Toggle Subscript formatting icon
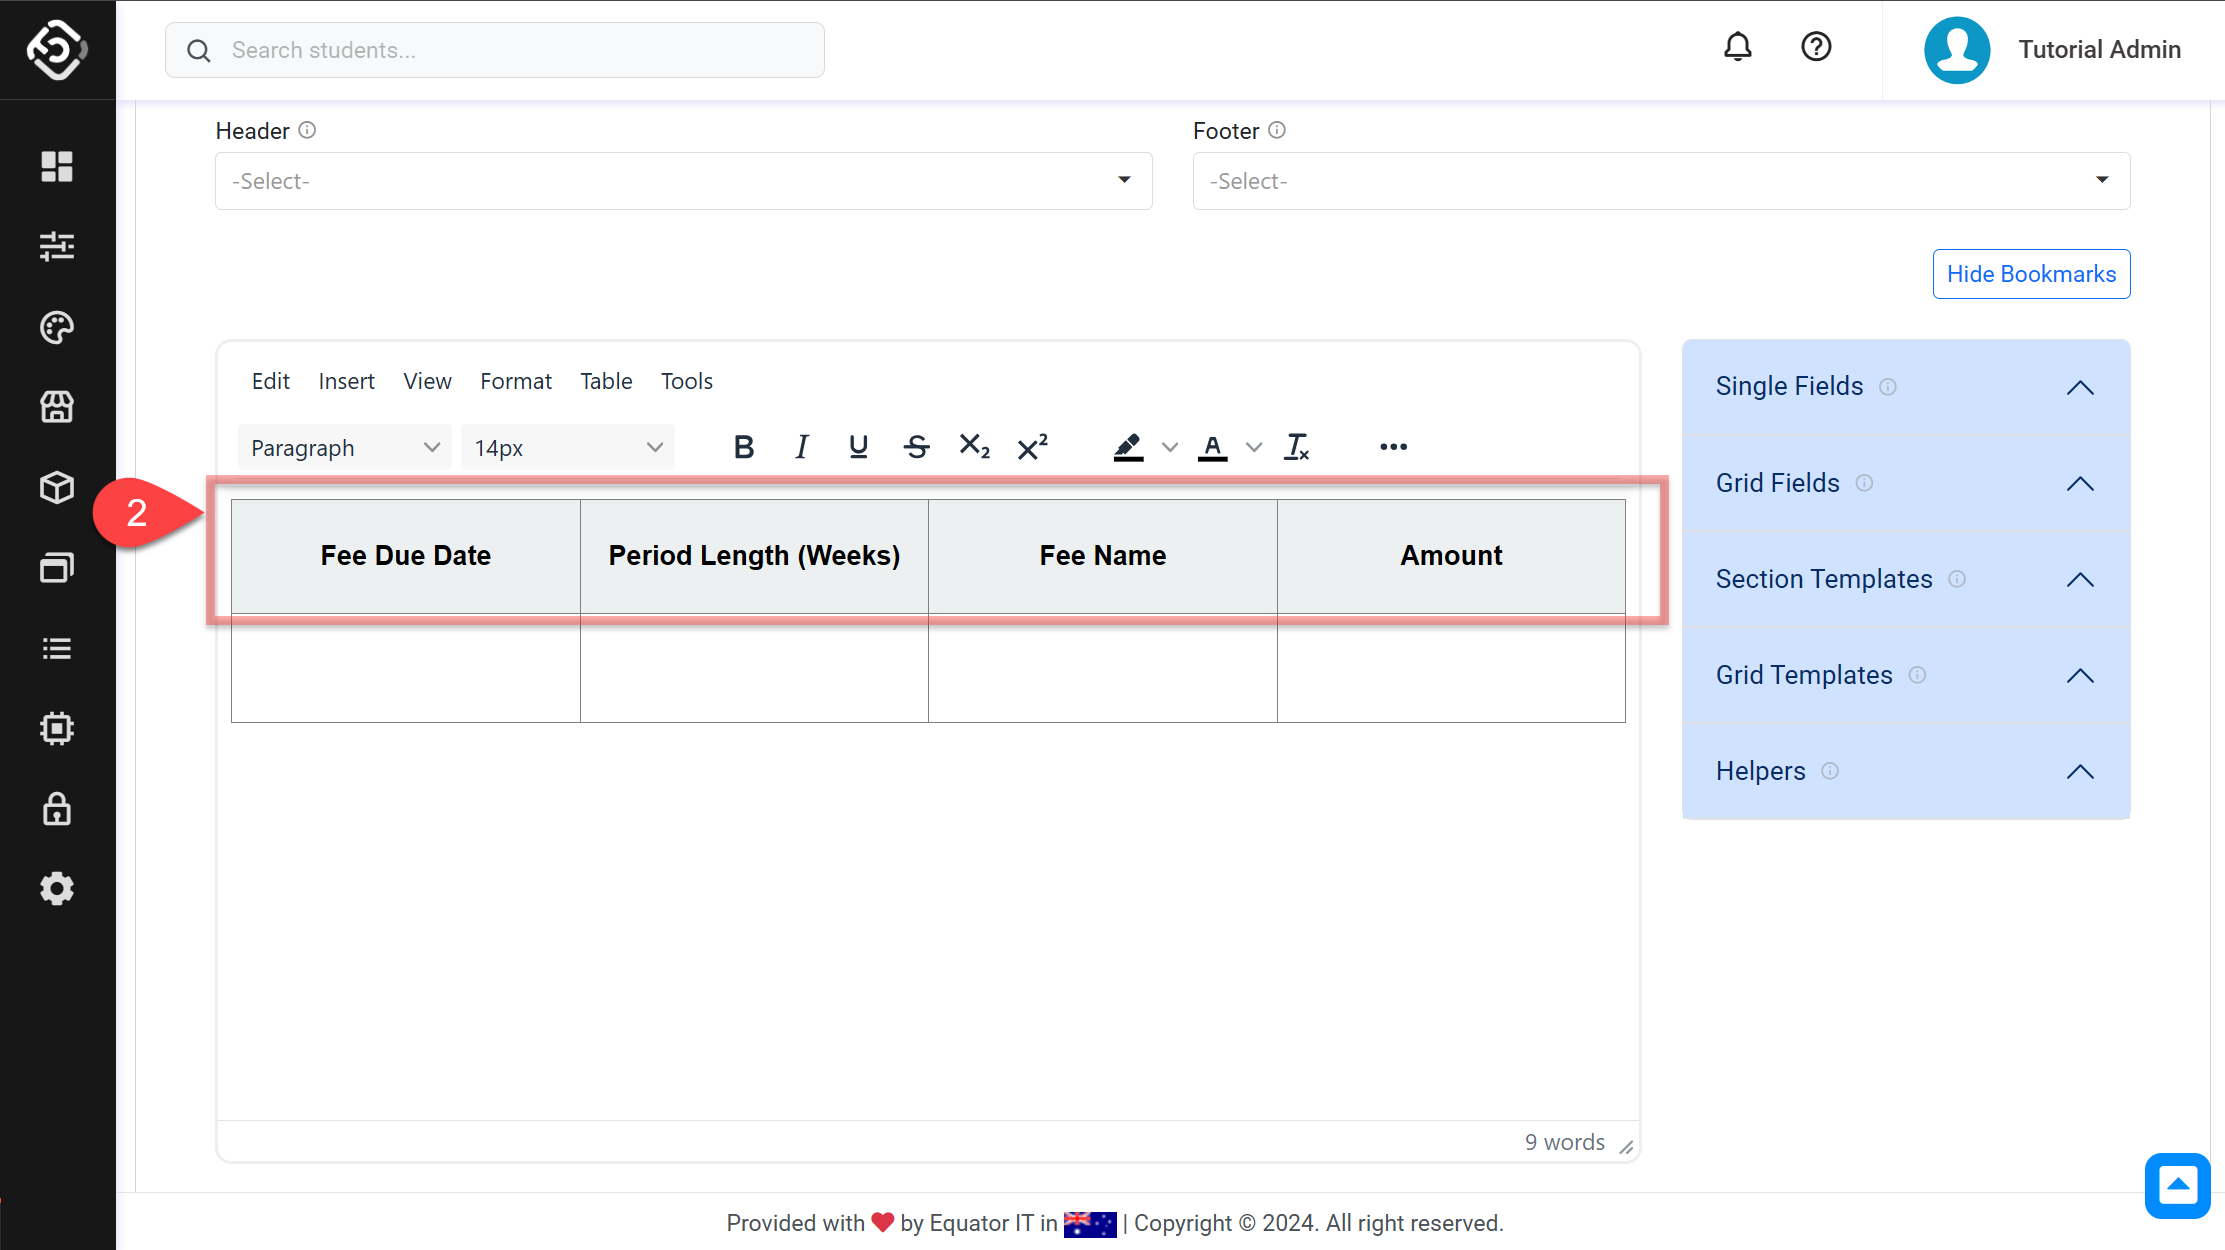 pyautogui.click(x=974, y=447)
